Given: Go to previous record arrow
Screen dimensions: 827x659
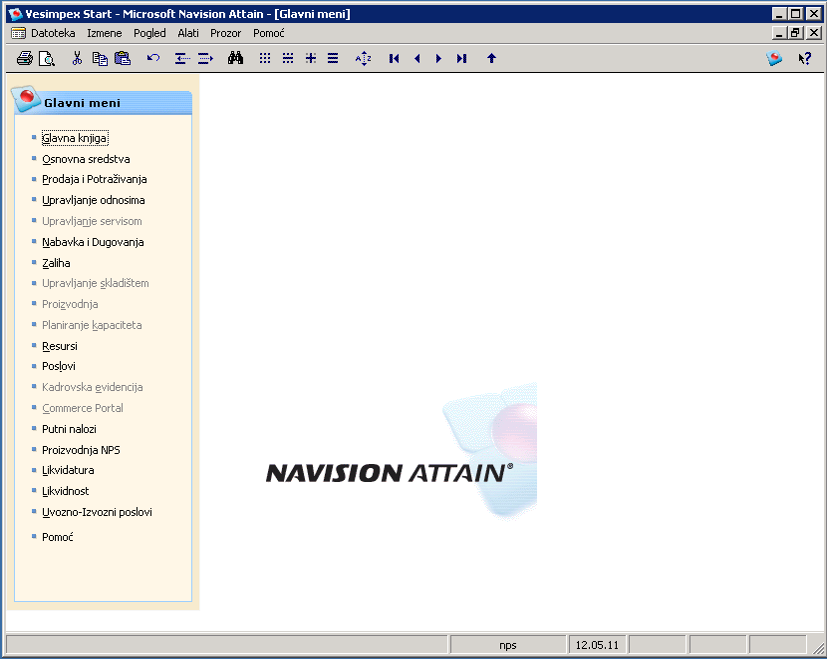Looking at the screenshot, I should click(x=417, y=58).
